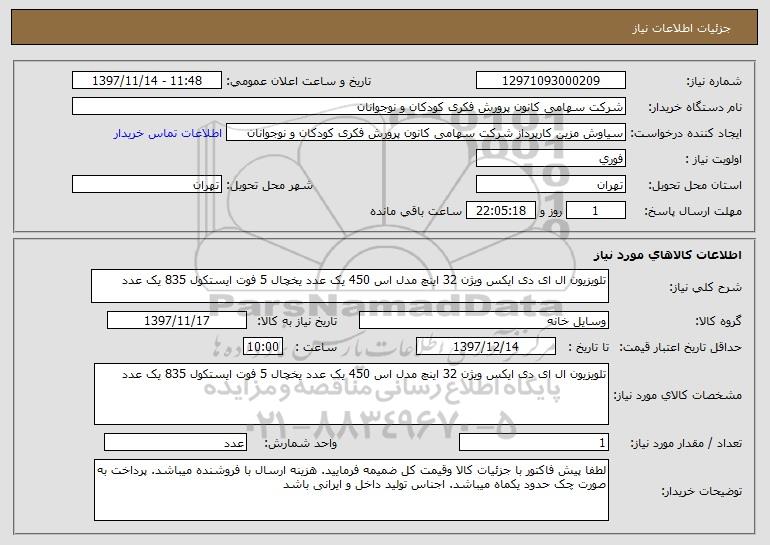This screenshot has width=770, height=545.
Task: Click the شرح کلی نیاز text box
Action: tap(350, 286)
